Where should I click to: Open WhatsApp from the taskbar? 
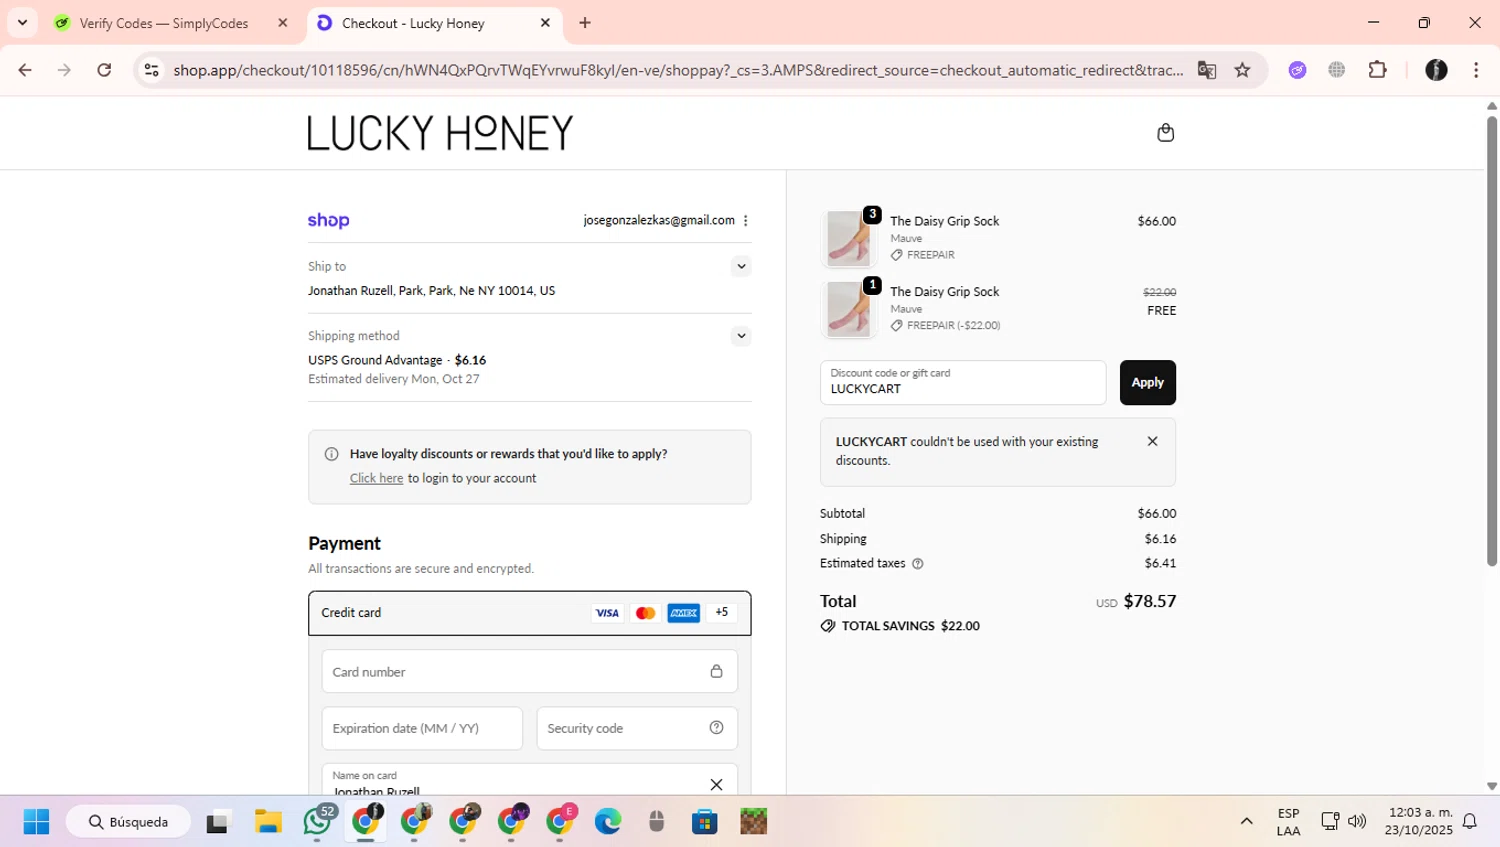318,822
